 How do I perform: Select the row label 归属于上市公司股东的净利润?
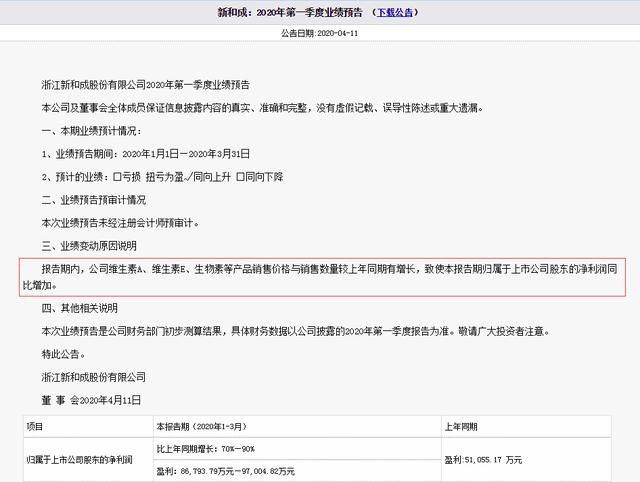click(80, 460)
